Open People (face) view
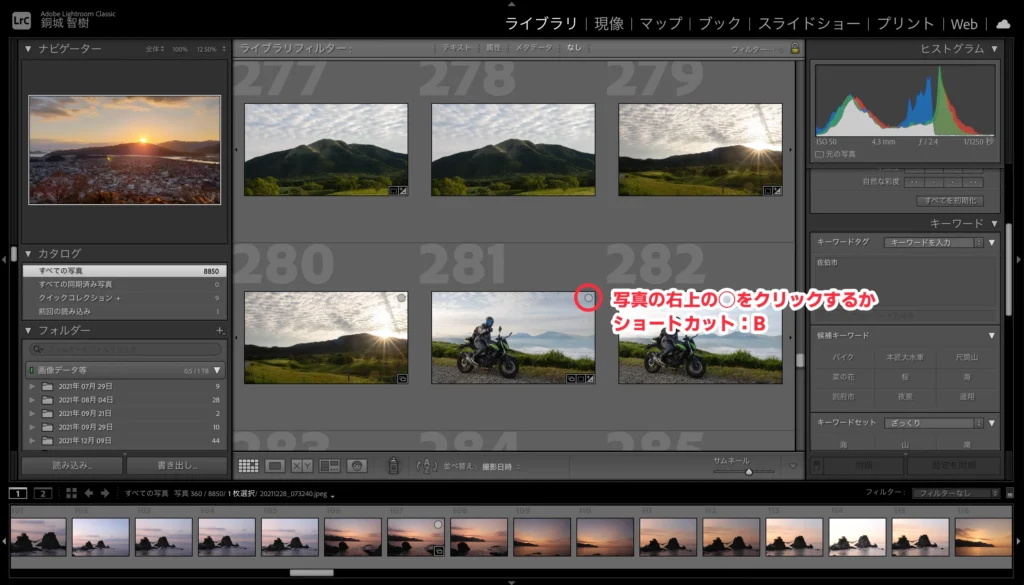Viewport: 1024px width, 585px height. (357, 466)
